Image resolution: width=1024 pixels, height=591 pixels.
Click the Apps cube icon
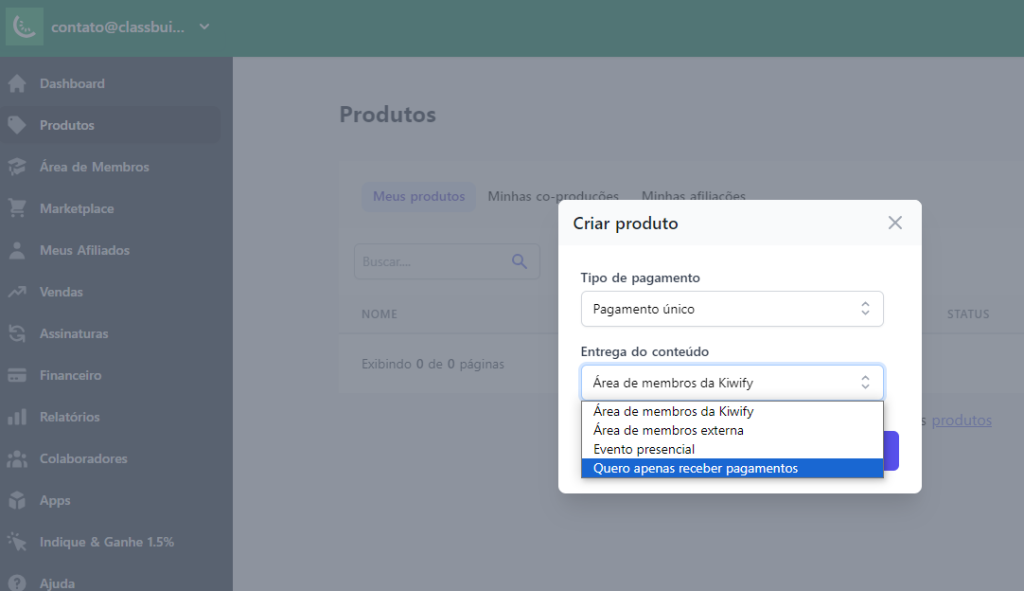(x=17, y=500)
